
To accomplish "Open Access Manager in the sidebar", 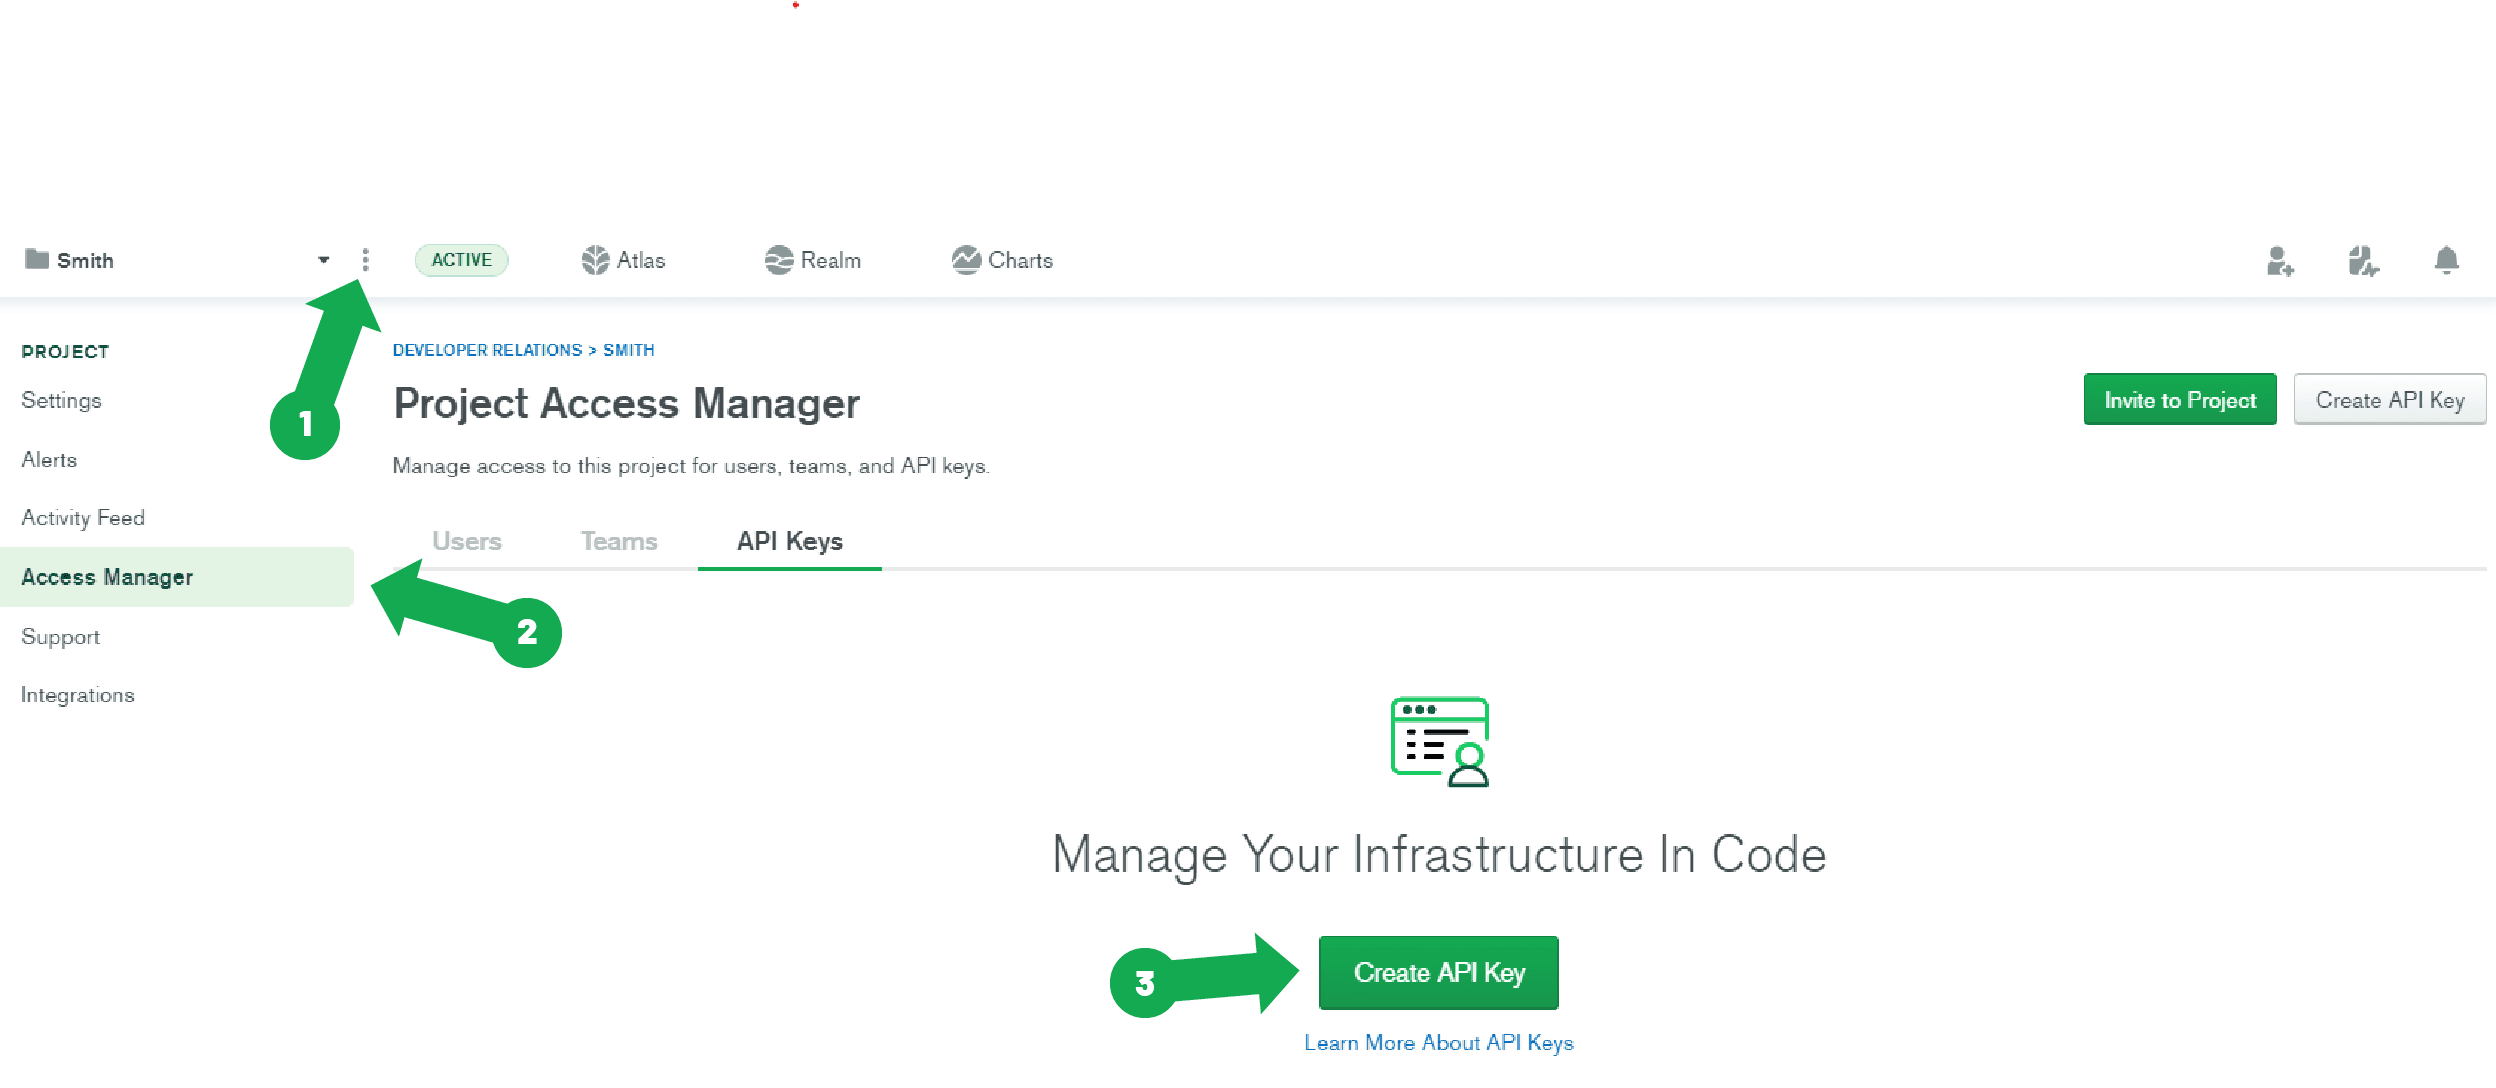I will (x=107, y=577).
